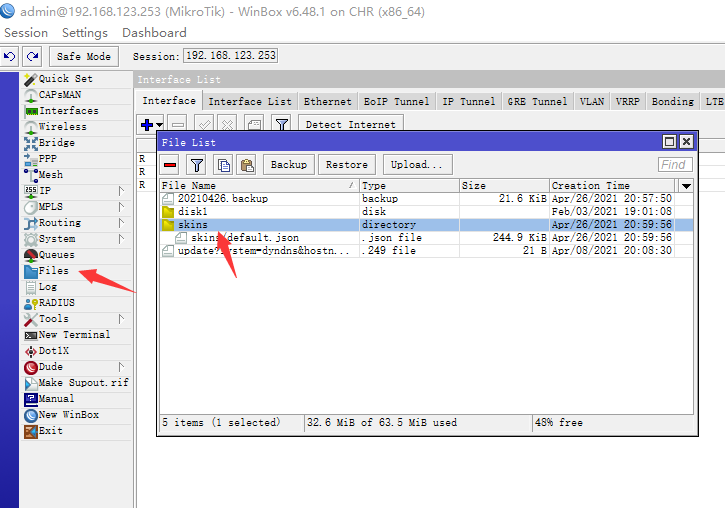Click the File List filter funnel icon
The height and width of the screenshot is (508, 725).
[197, 165]
